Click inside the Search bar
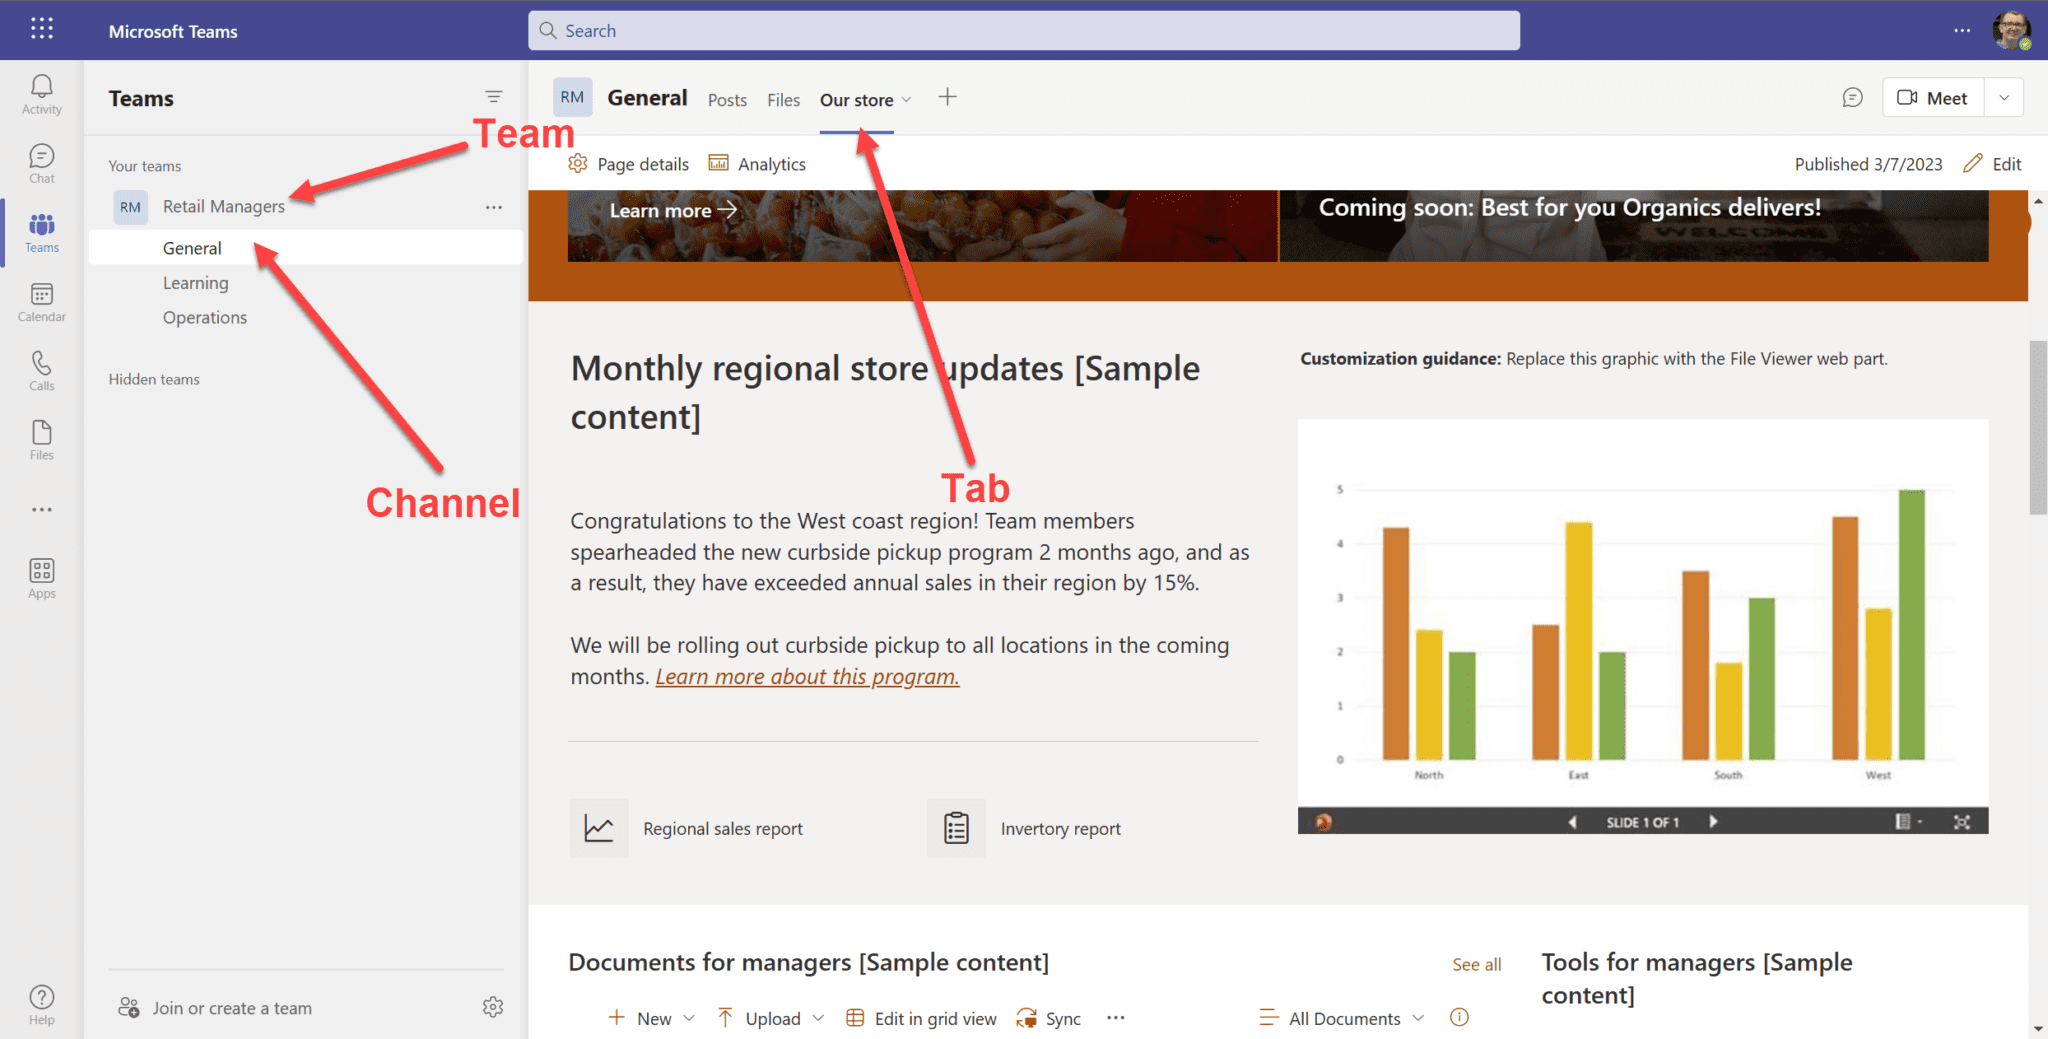This screenshot has height=1039, width=2048. [1020, 30]
